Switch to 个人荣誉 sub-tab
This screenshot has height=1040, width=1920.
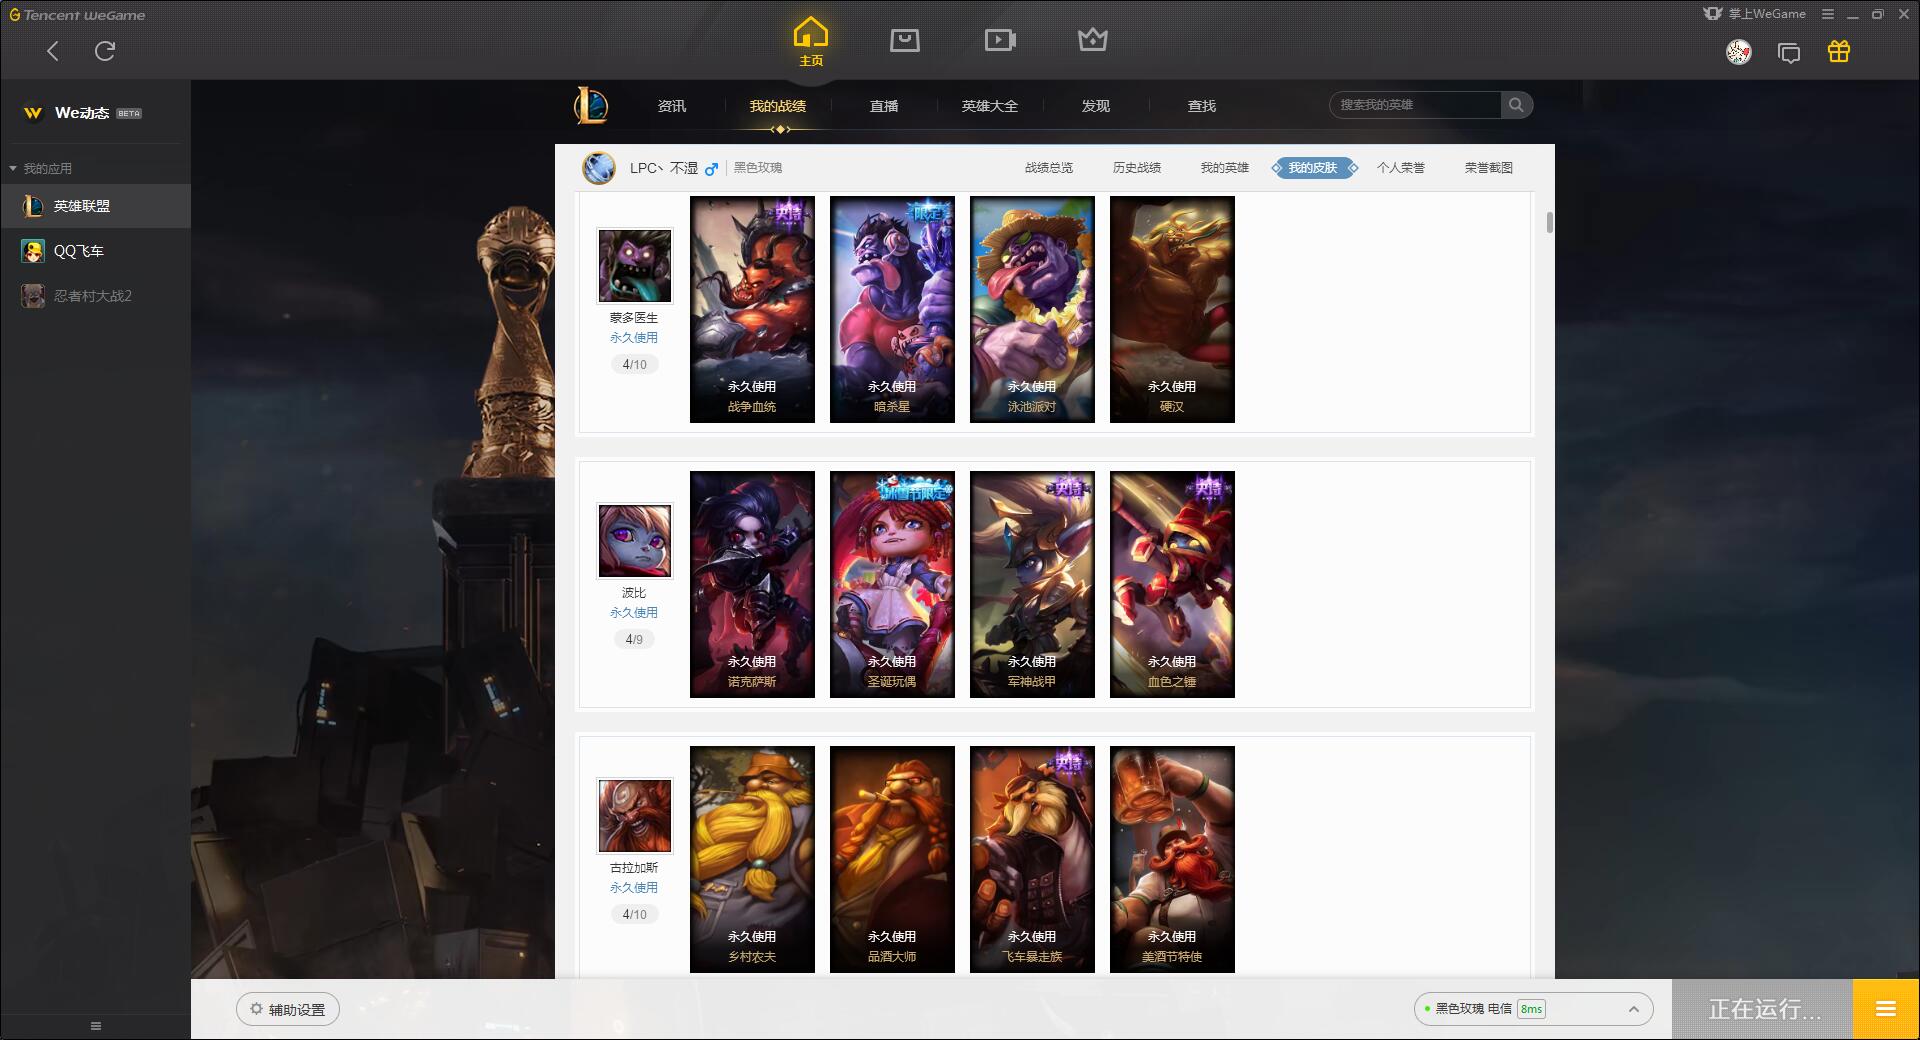(x=1401, y=168)
